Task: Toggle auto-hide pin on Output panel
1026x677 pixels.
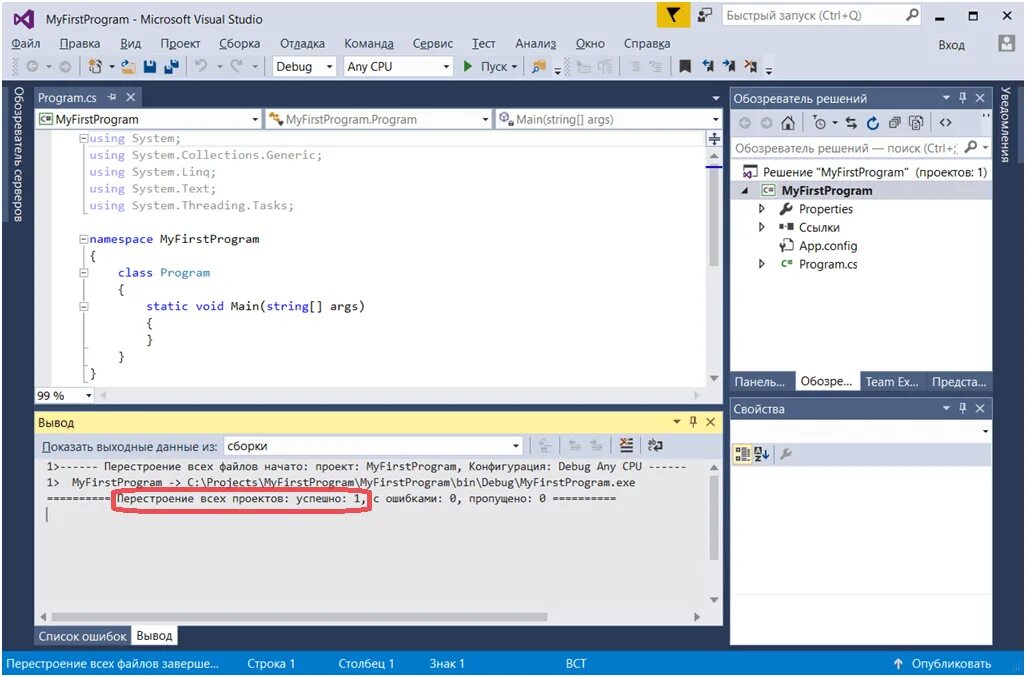Action: [x=693, y=423]
